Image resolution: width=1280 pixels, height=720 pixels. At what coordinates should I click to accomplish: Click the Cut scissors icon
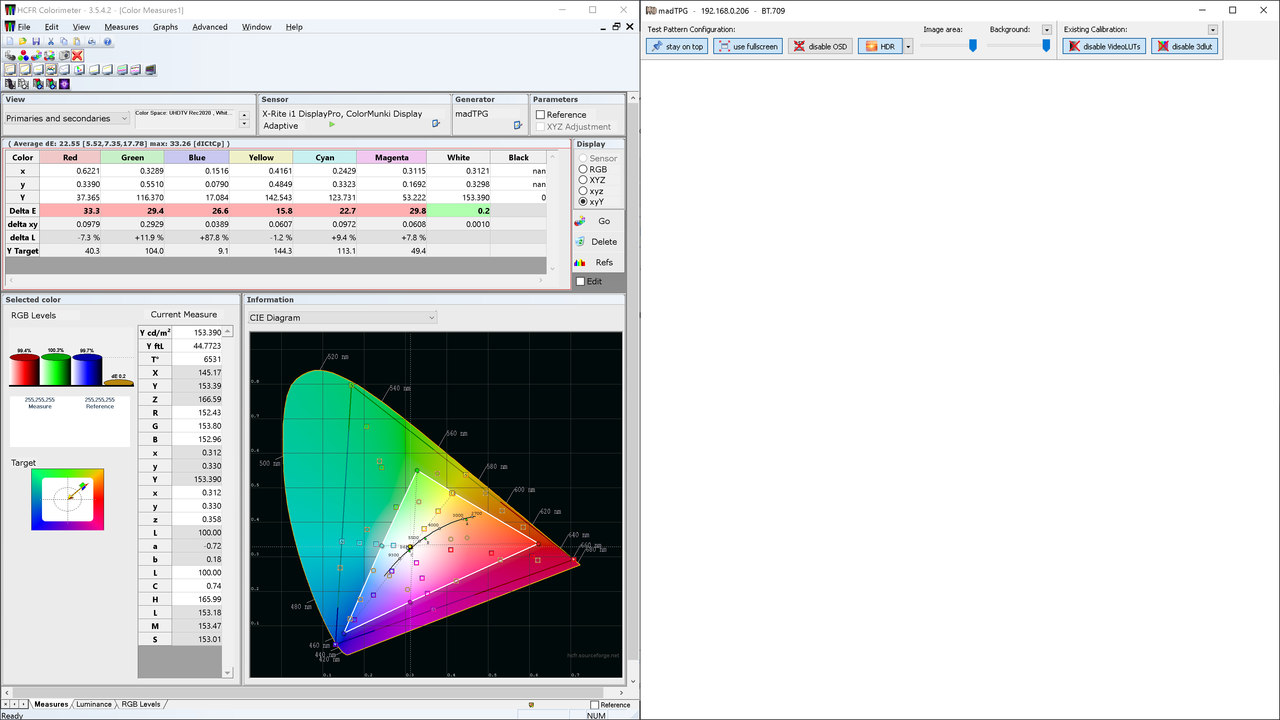[51, 41]
